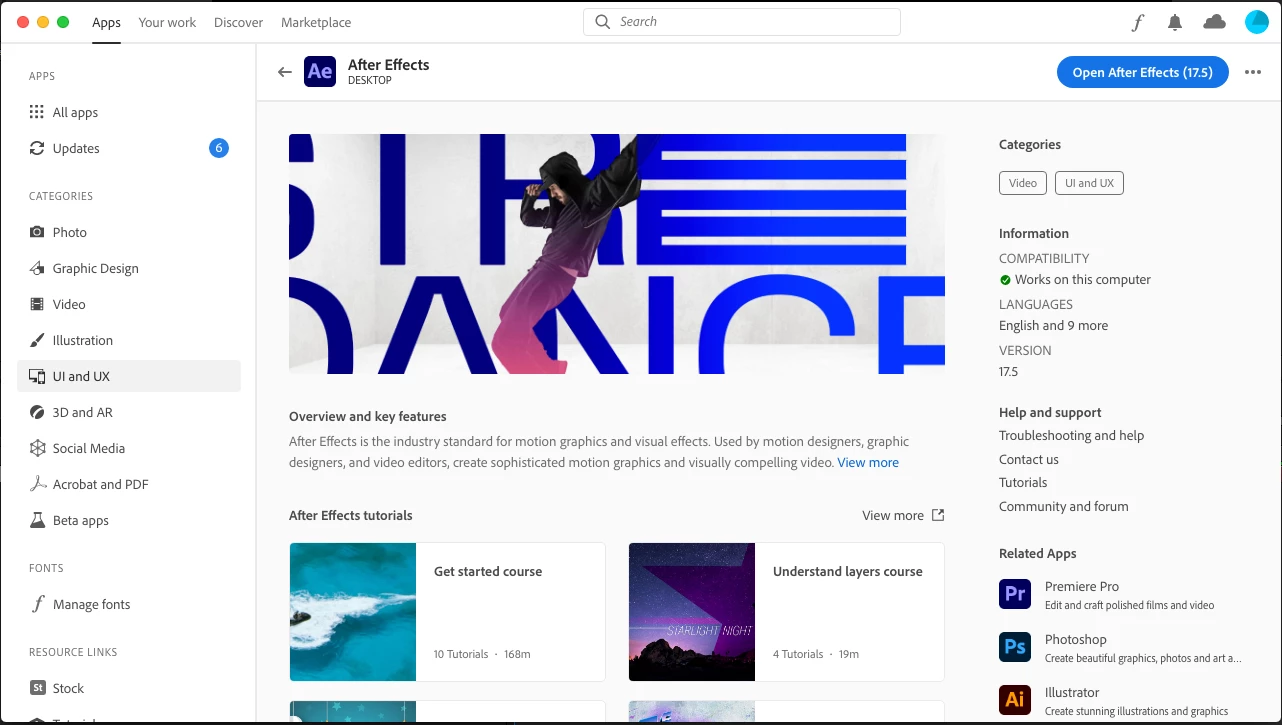This screenshot has height=725, width=1282.
Task: Click View more link in overview text
Action: 868,463
